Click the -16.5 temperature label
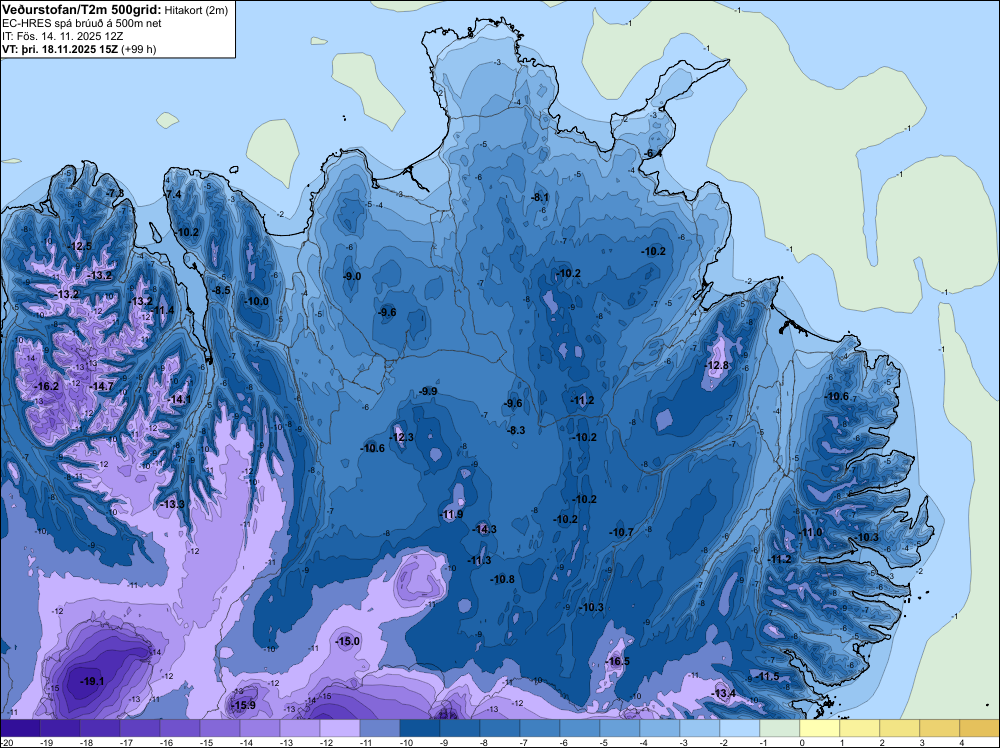The height and width of the screenshot is (748, 1000). click(x=617, y=661)
